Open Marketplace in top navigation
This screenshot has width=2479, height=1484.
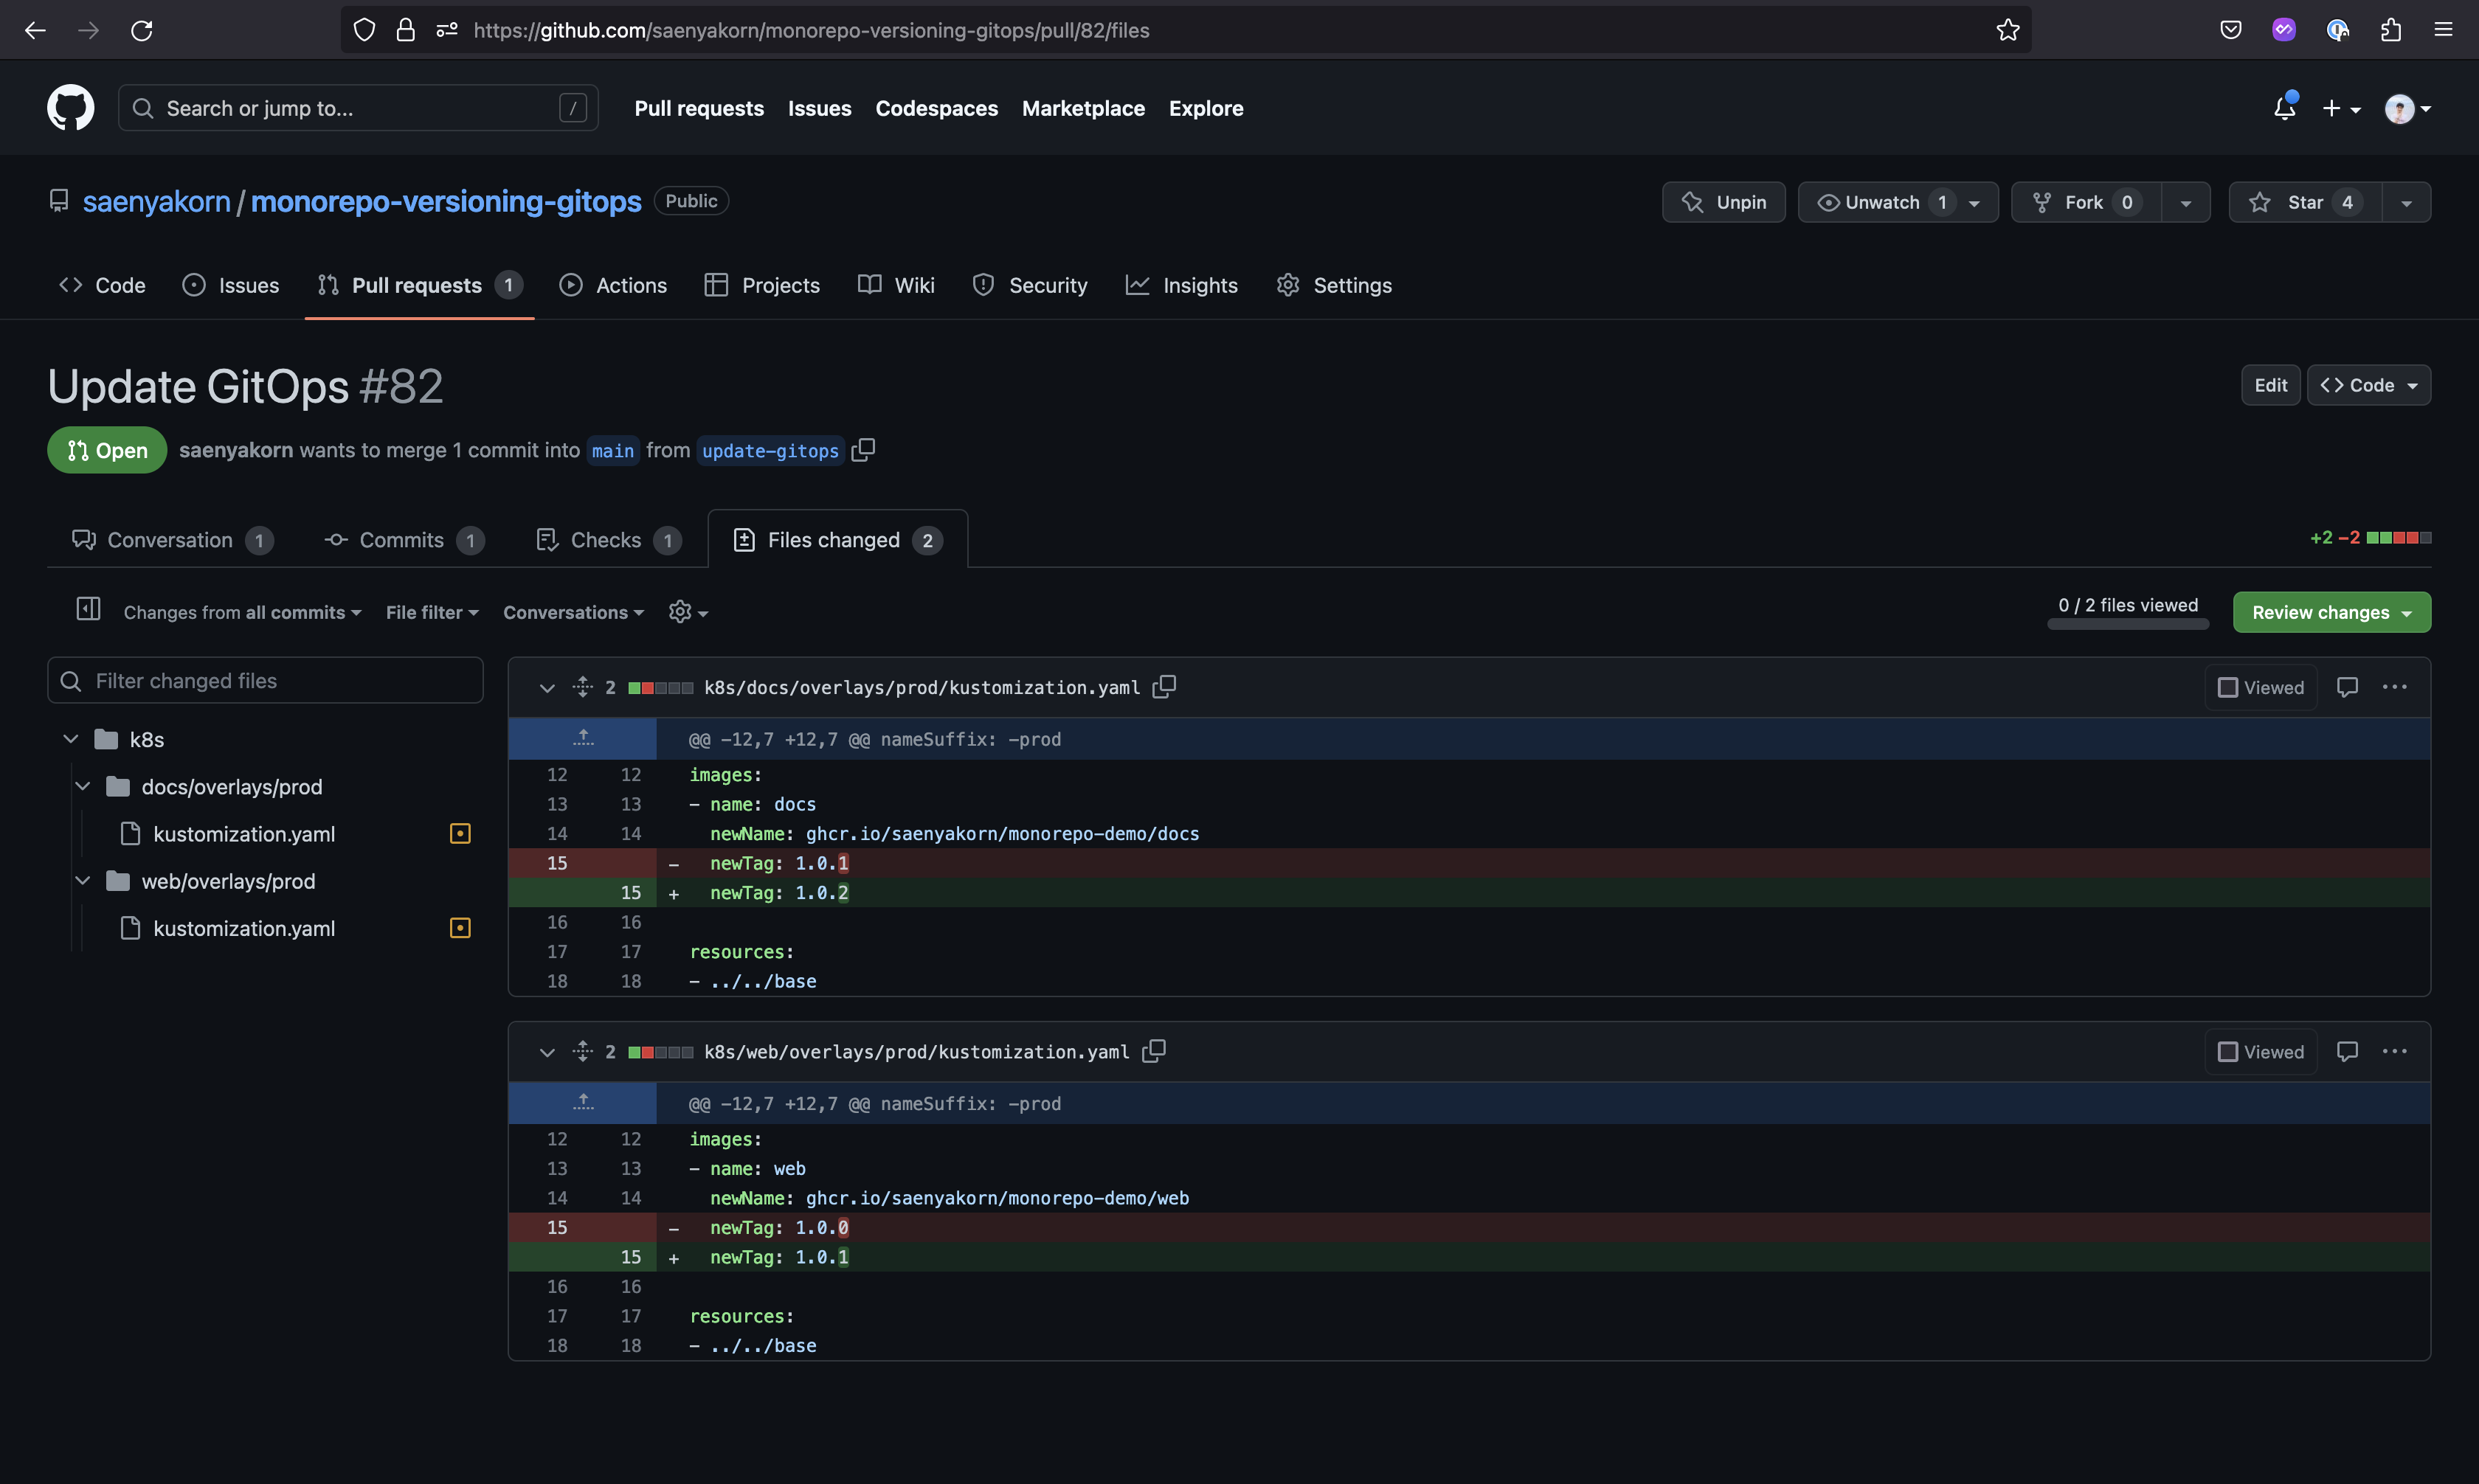1083,108
